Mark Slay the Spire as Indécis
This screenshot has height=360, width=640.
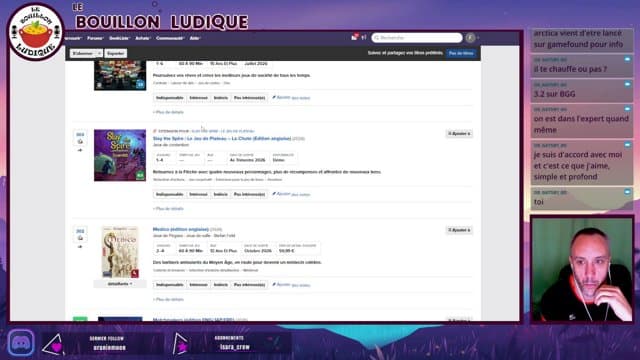coord(221,194)
